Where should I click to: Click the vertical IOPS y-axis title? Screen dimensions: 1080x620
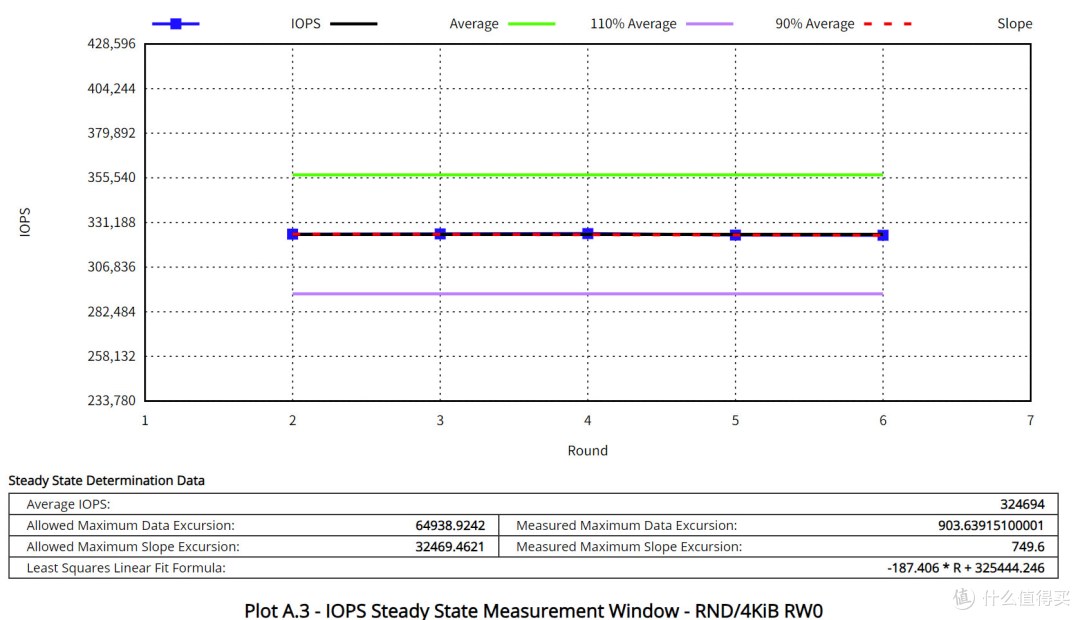[25, 223]
